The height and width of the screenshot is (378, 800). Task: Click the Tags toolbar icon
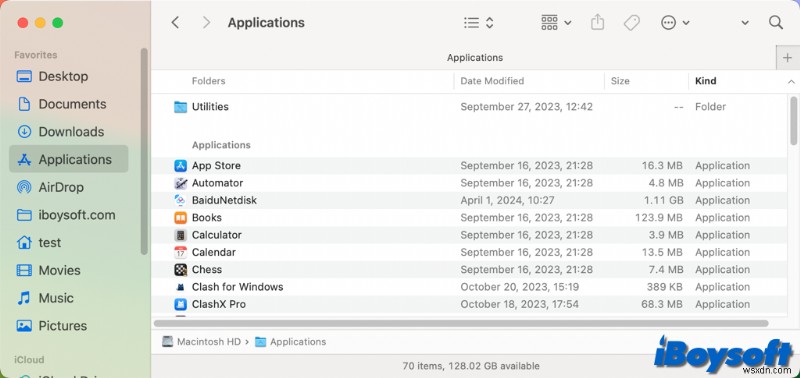point(632,22)
